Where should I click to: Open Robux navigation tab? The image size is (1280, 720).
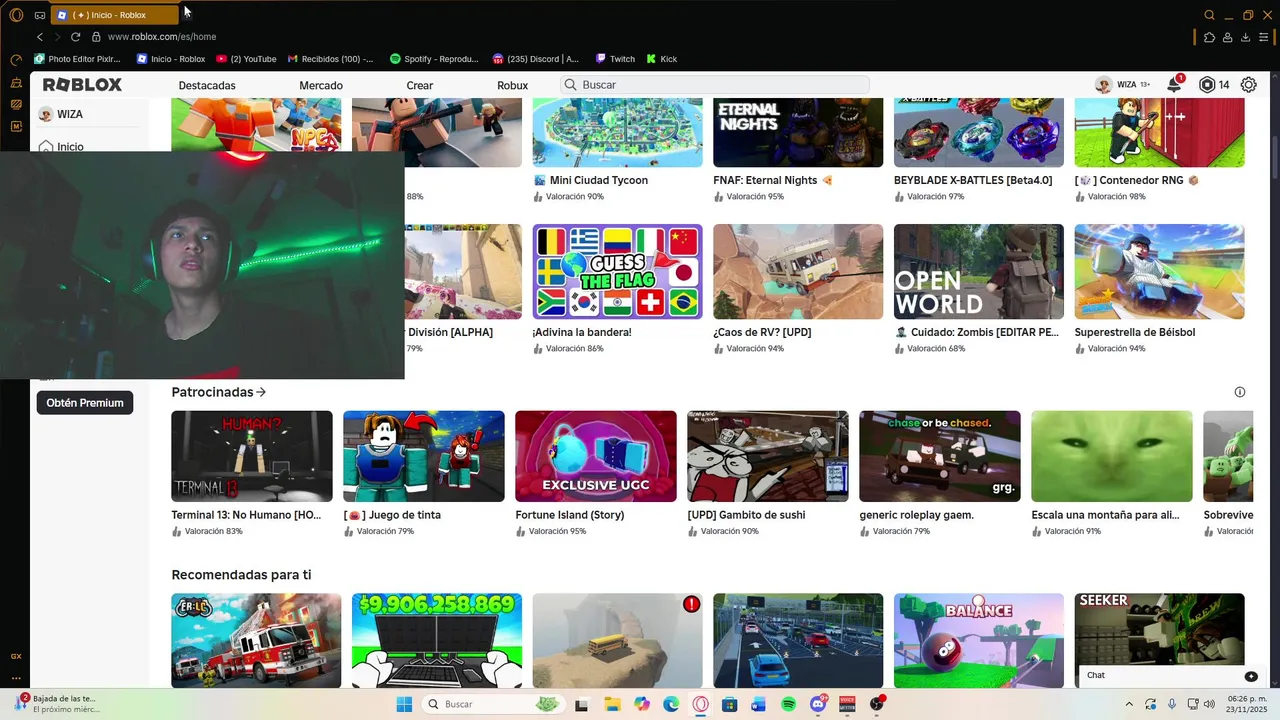(512, 85)
